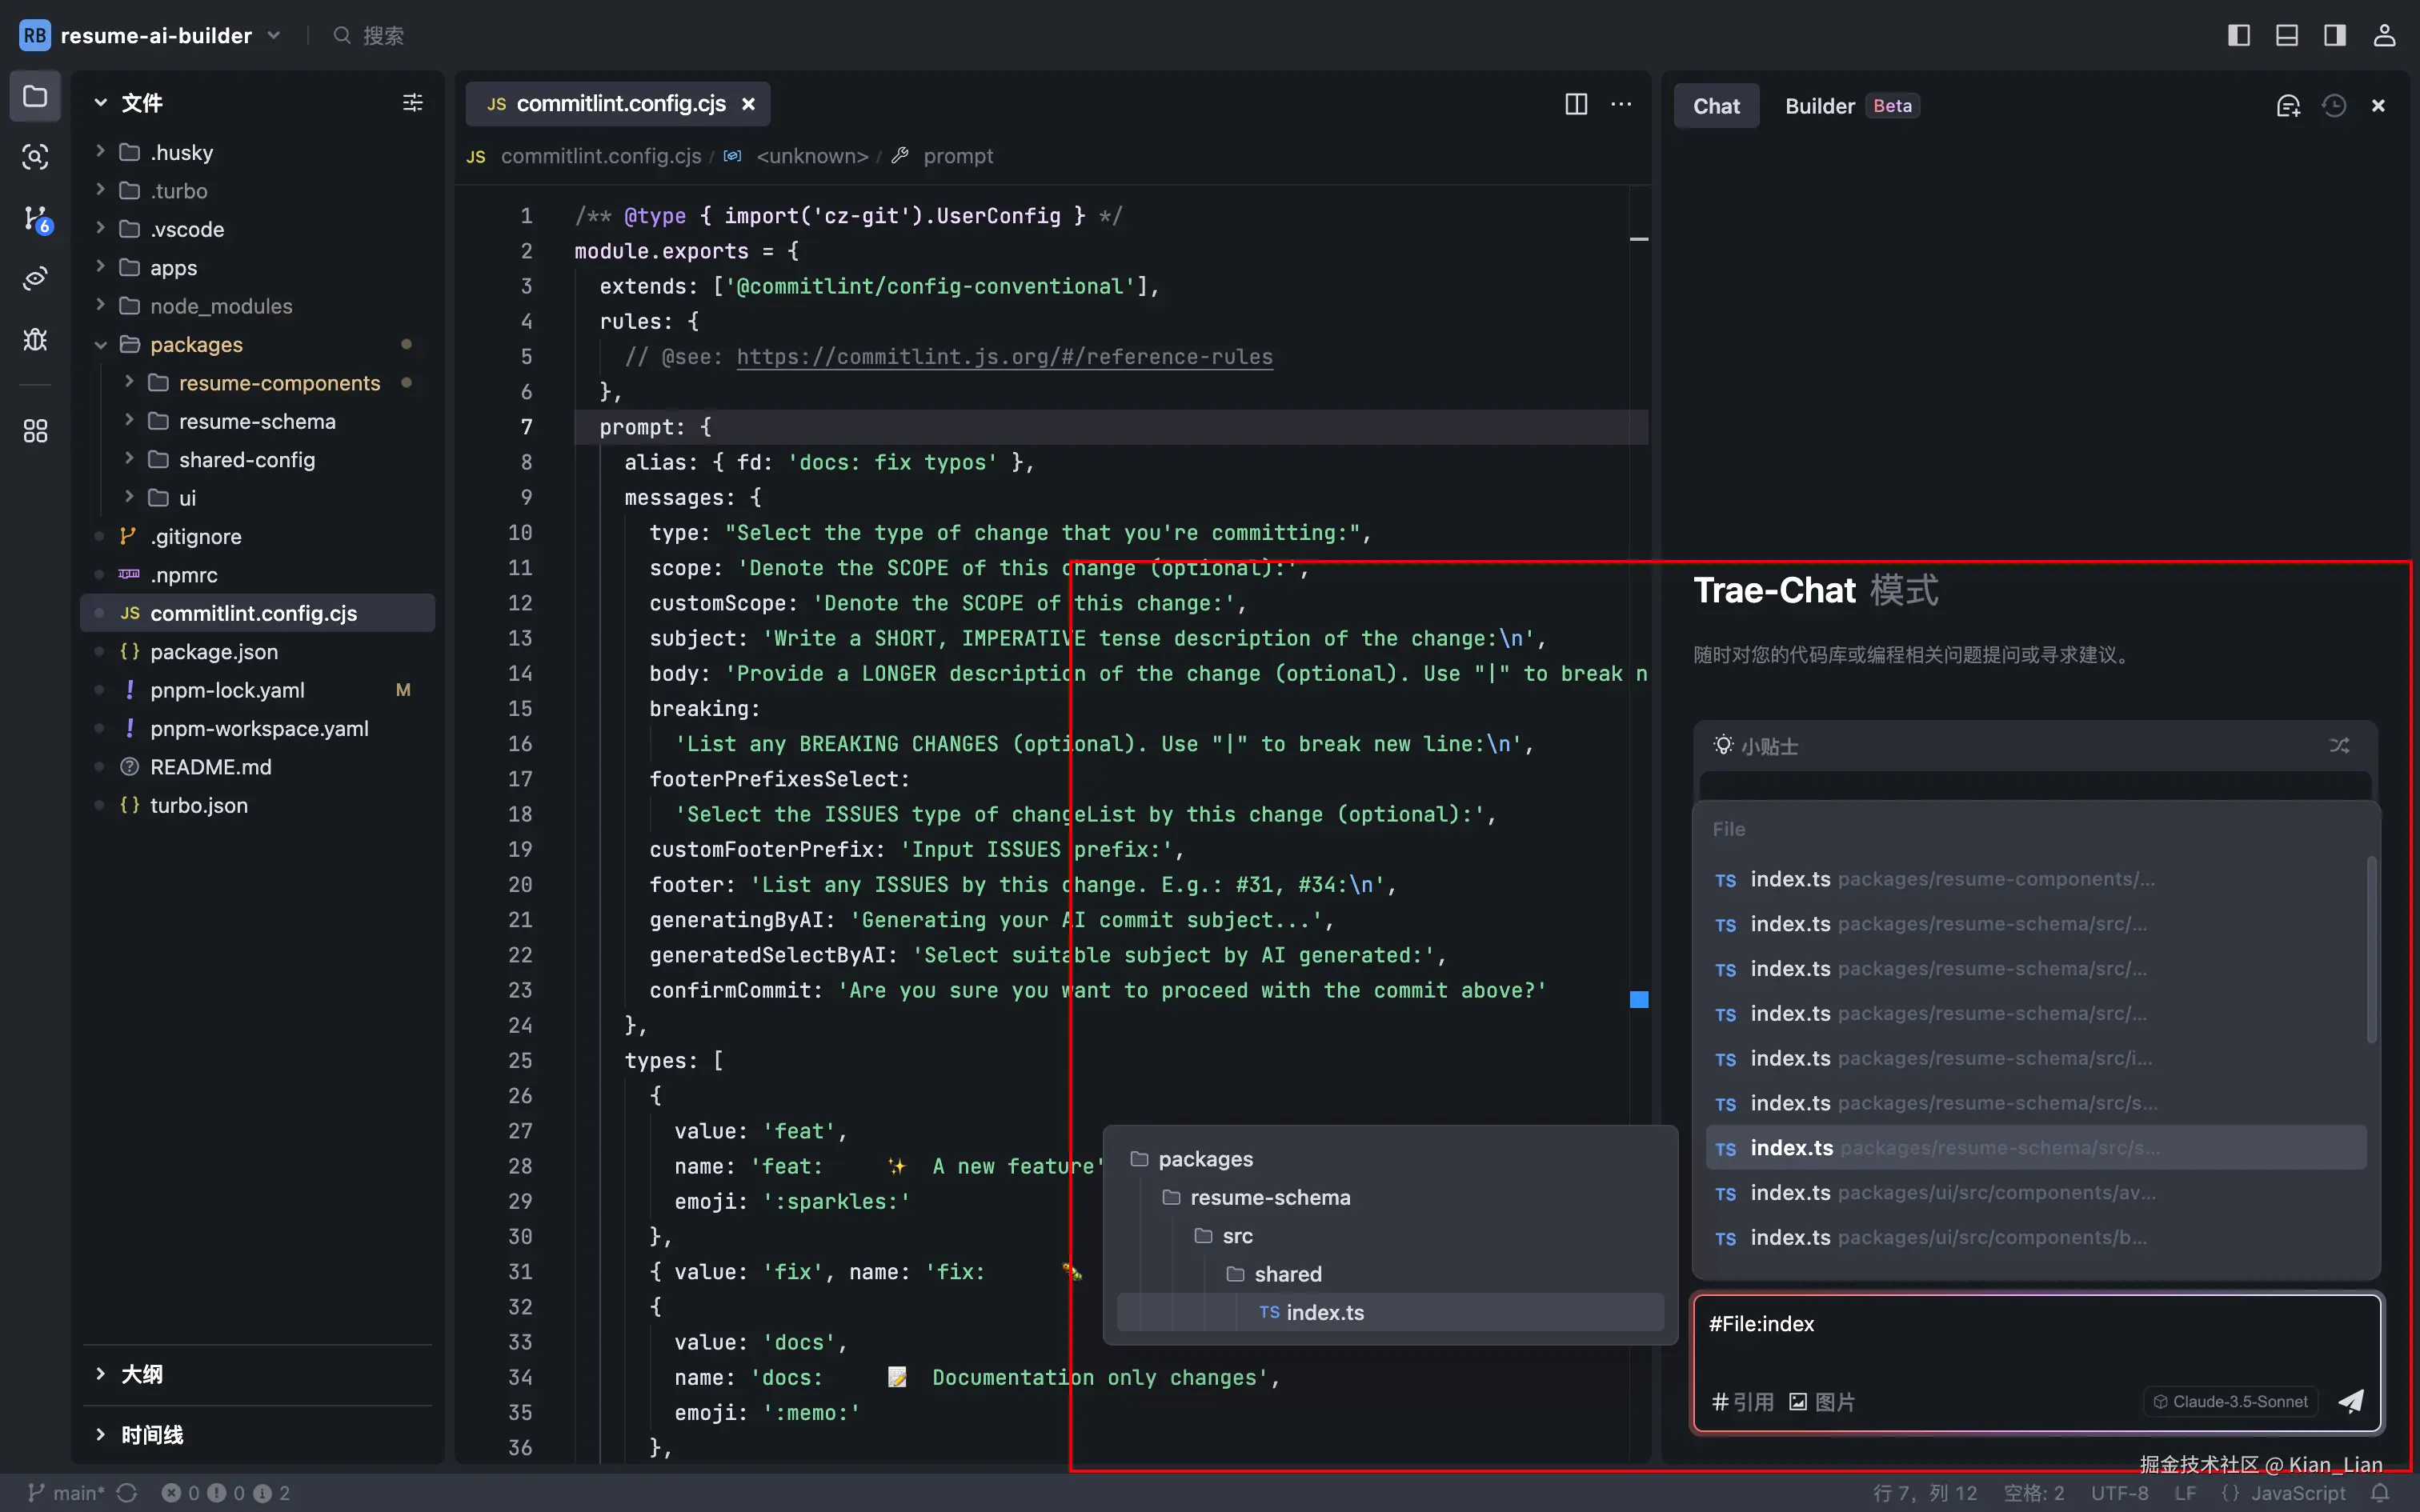Viewport: 2420px width, 1512px height.
Task: Select the Chat tab
Action: pyautogui.click(x=1716, y=106)
